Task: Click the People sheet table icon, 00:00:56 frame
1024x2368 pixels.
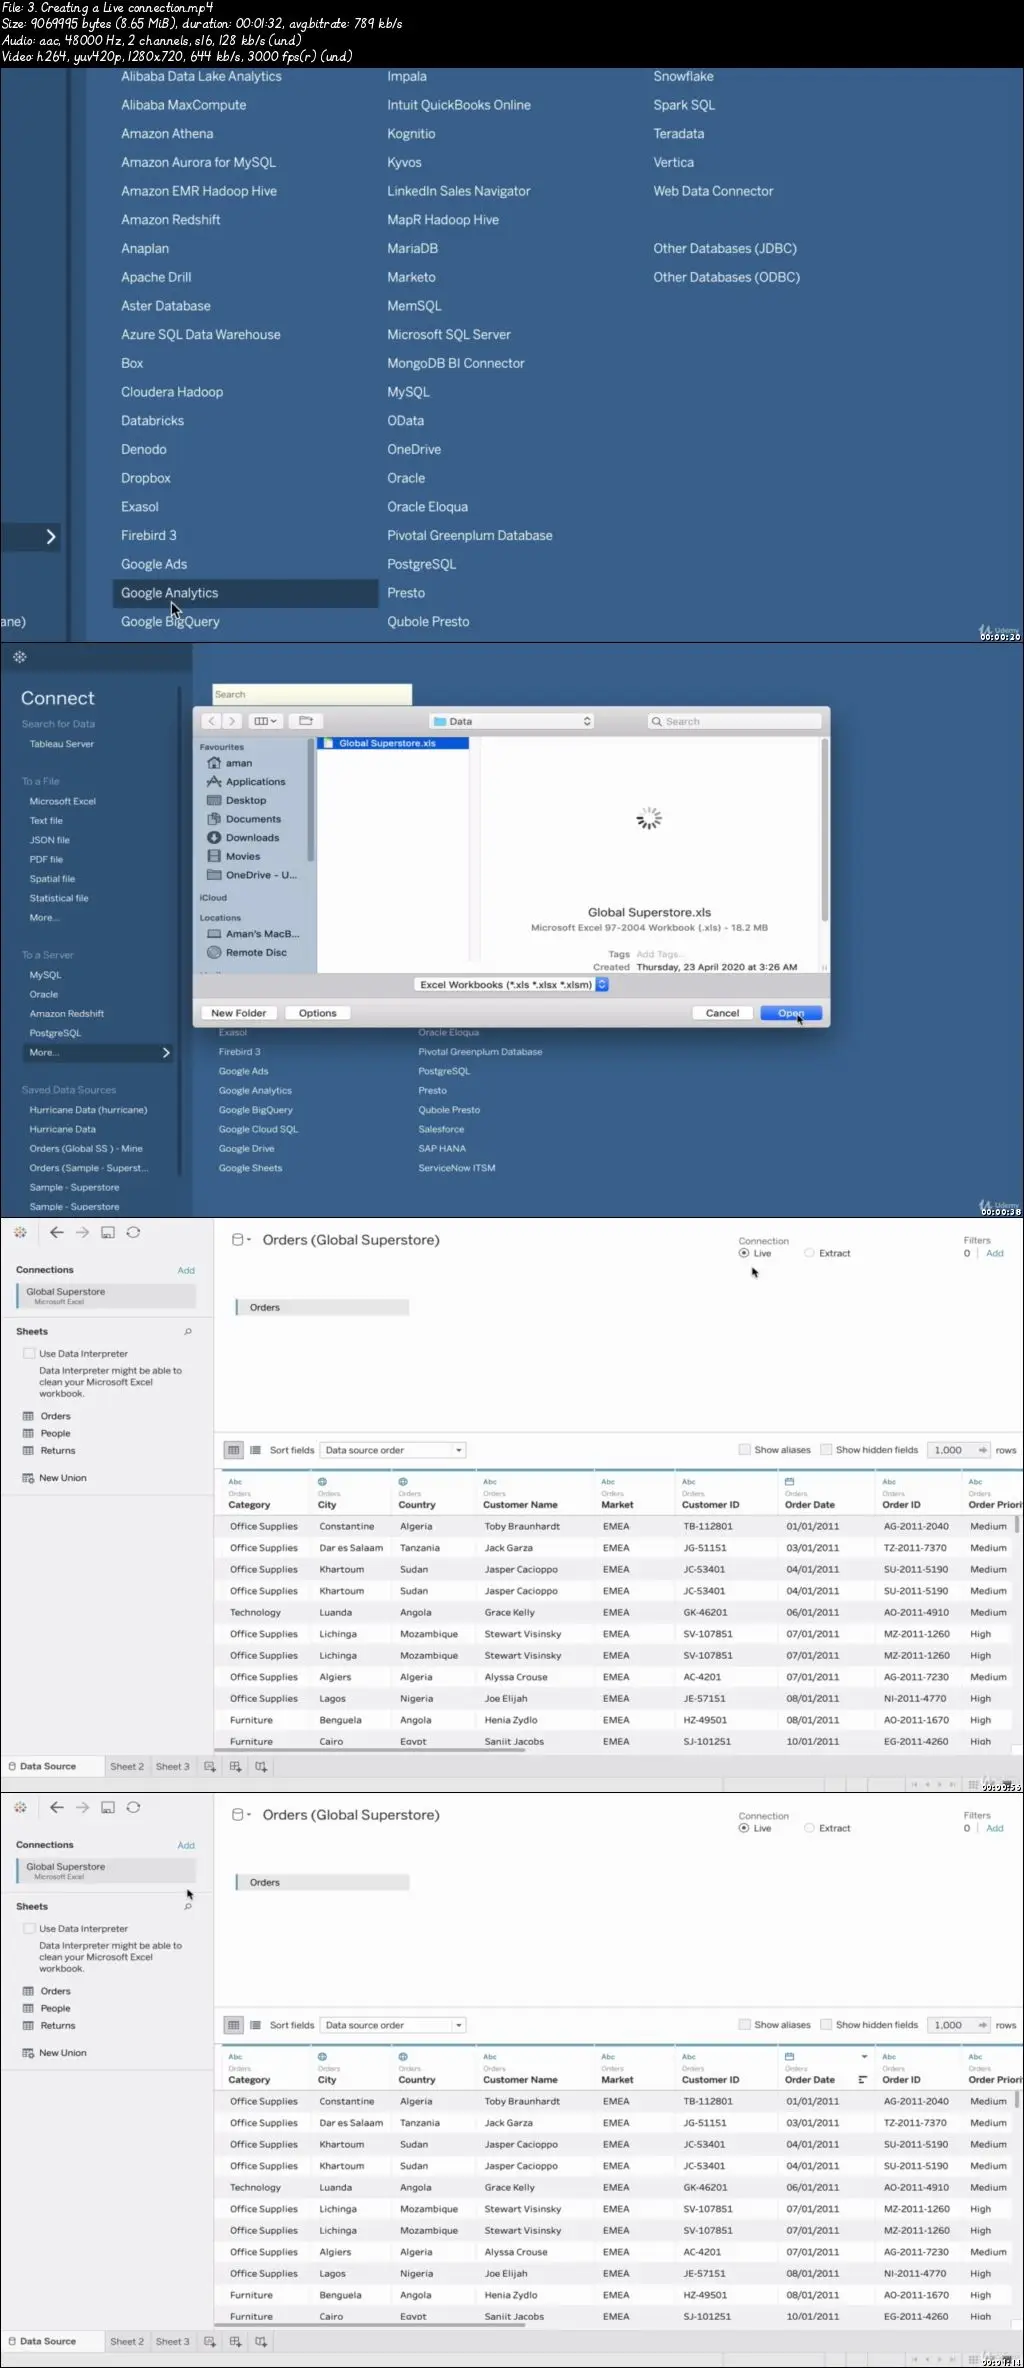Action: coord(28,1434)
